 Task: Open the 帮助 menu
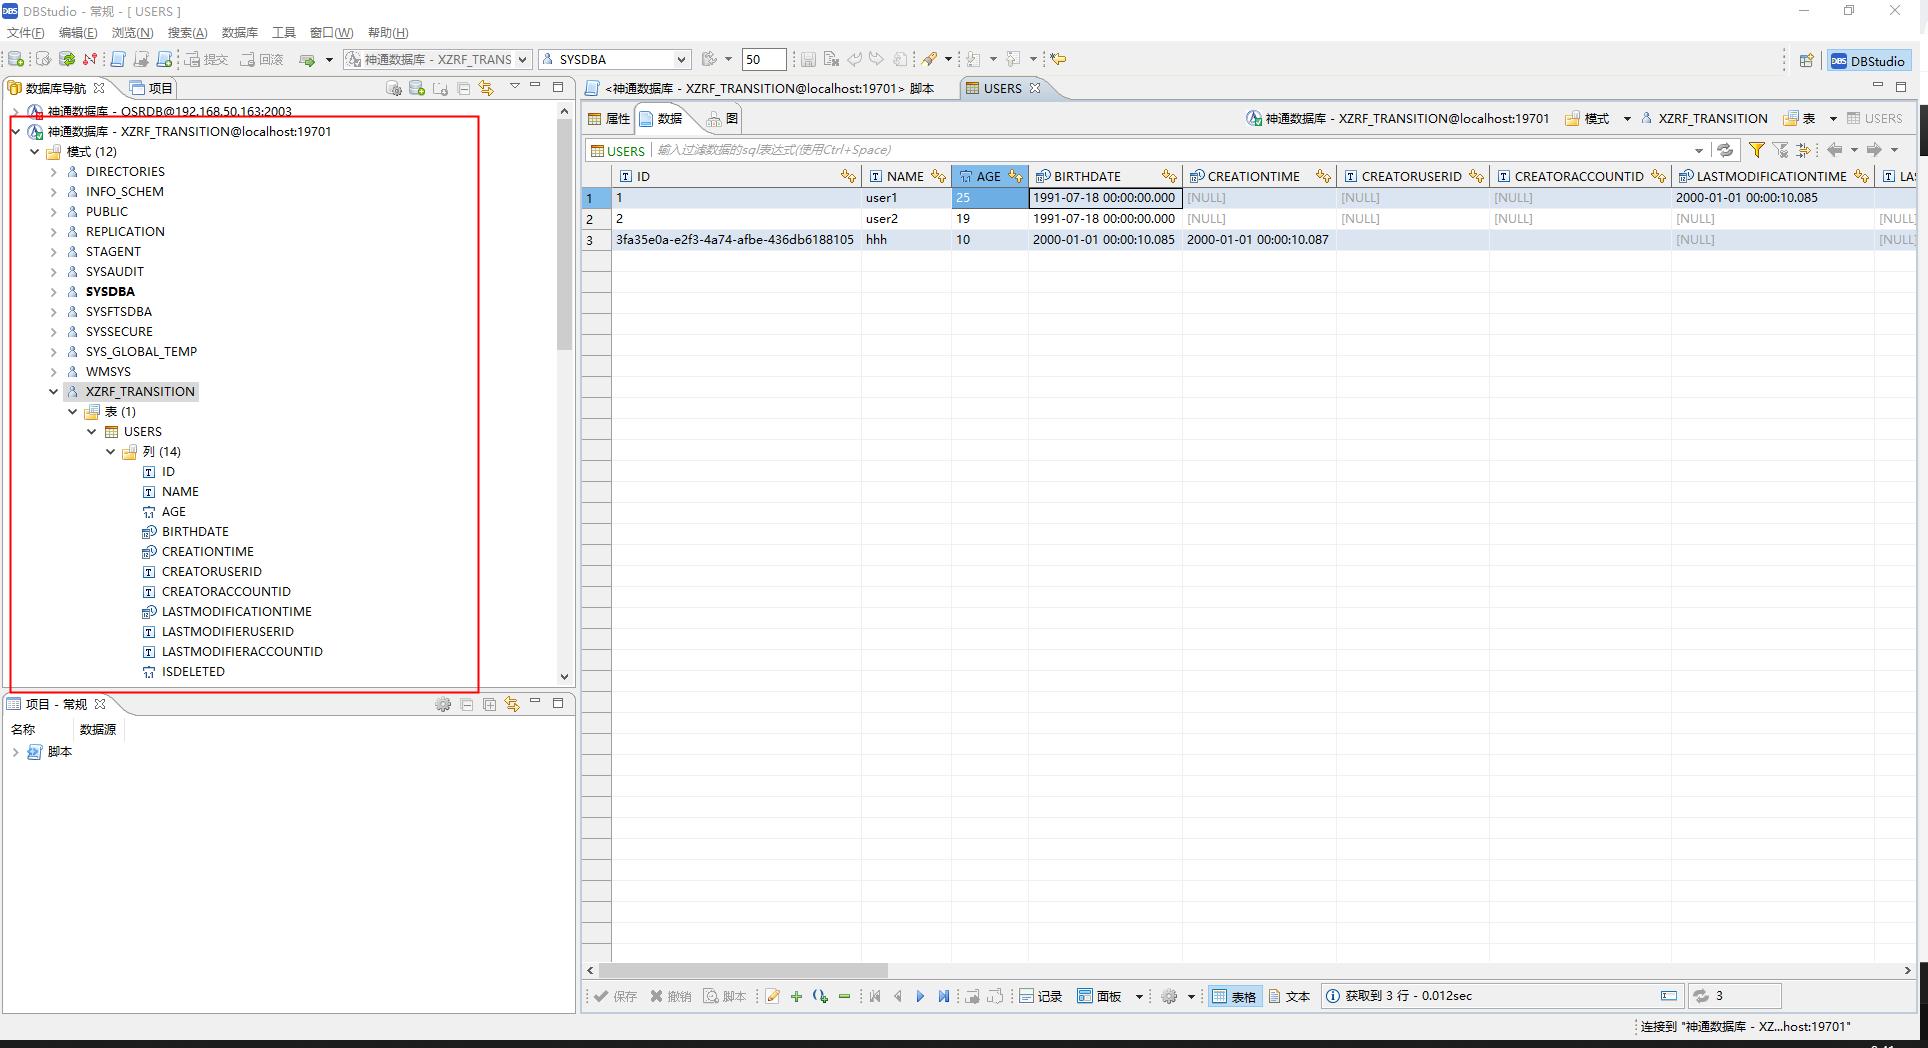pos(388,33)
